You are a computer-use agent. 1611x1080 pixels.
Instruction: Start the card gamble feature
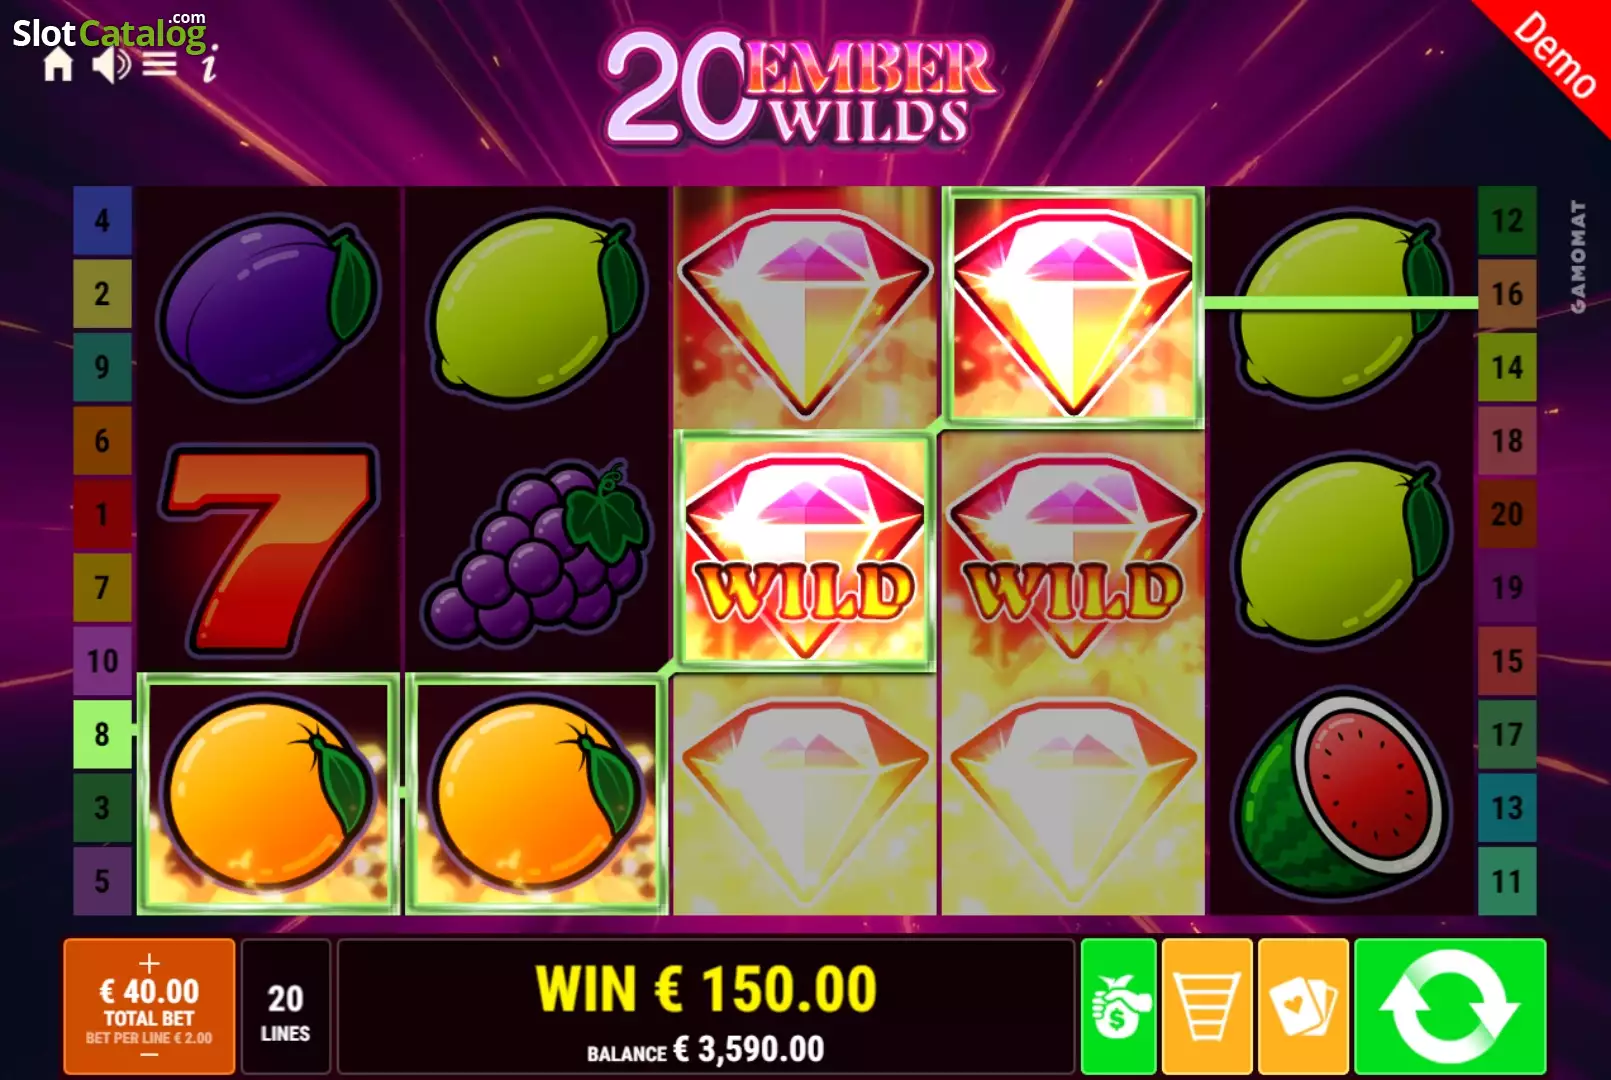(x=1303, y=1007)
